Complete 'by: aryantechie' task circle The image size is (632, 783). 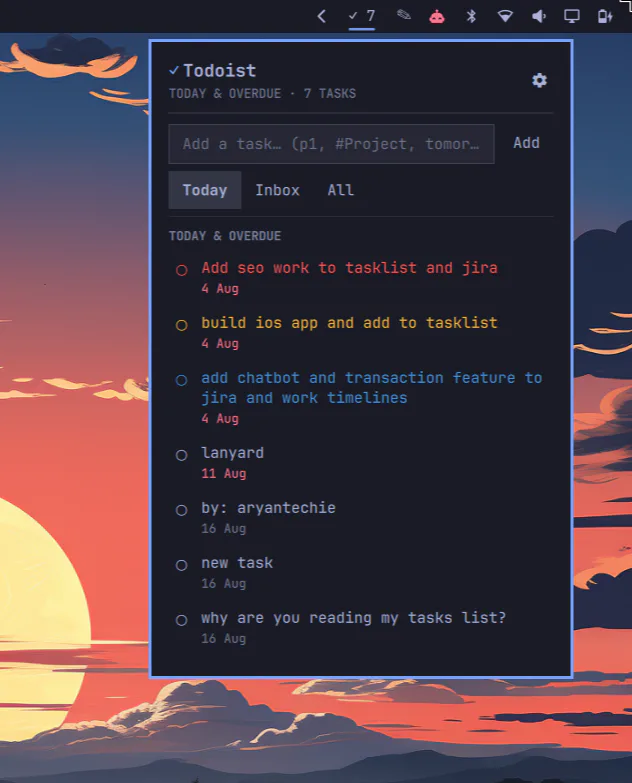tap(182, 510)
